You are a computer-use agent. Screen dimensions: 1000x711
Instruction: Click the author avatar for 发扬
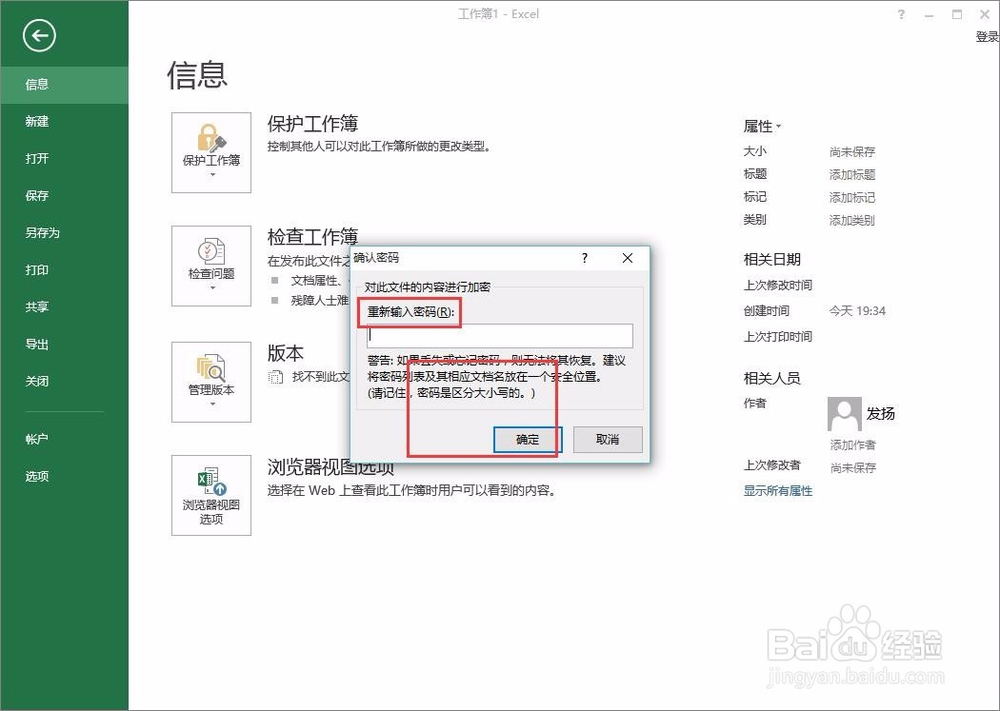(844, 414)
